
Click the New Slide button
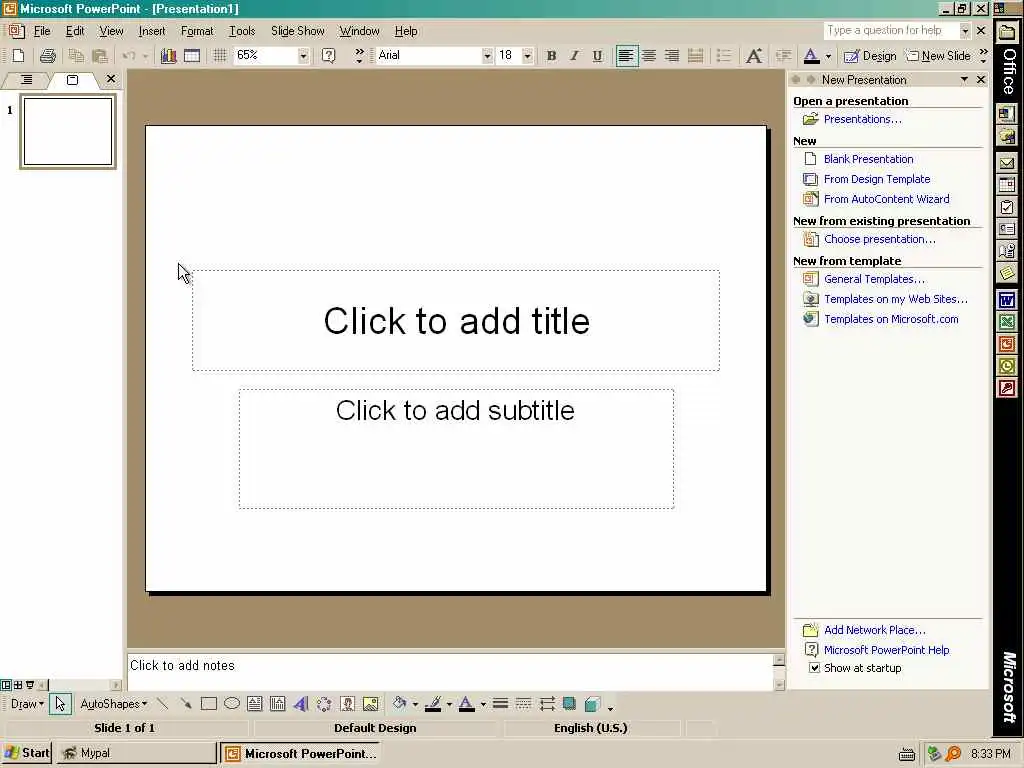coord(938,56)
